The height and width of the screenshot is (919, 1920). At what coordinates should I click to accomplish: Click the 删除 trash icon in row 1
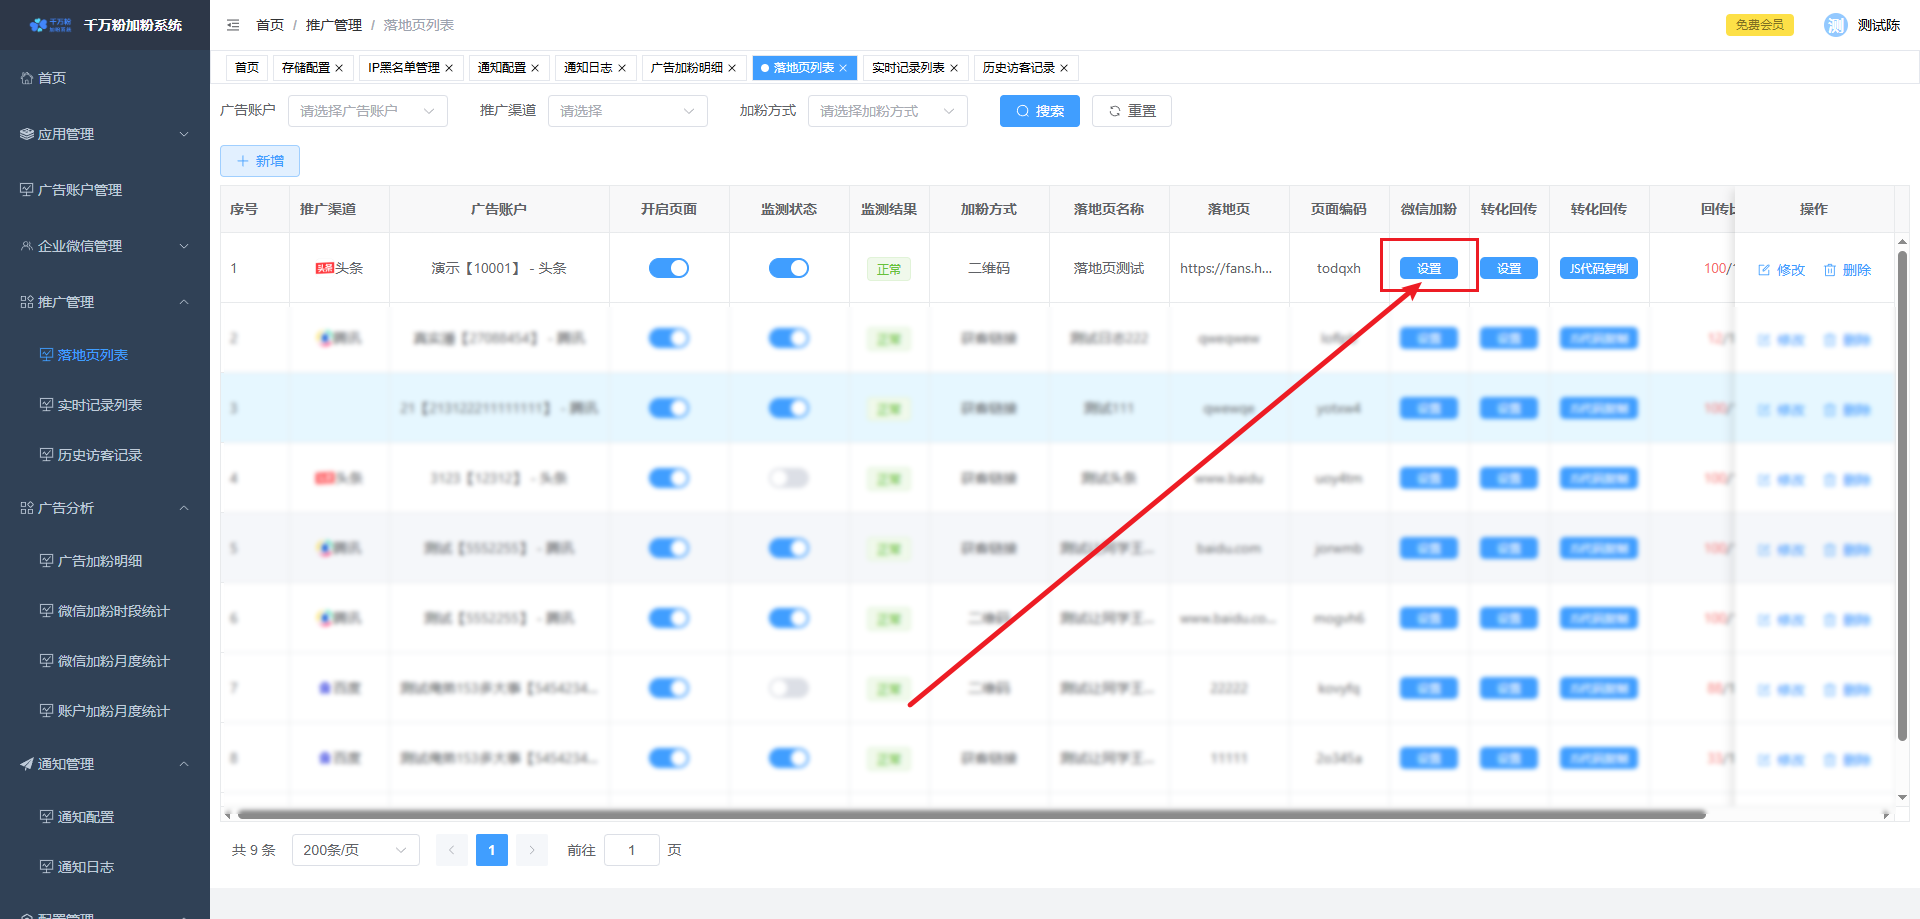click(x=1830, y=270)
